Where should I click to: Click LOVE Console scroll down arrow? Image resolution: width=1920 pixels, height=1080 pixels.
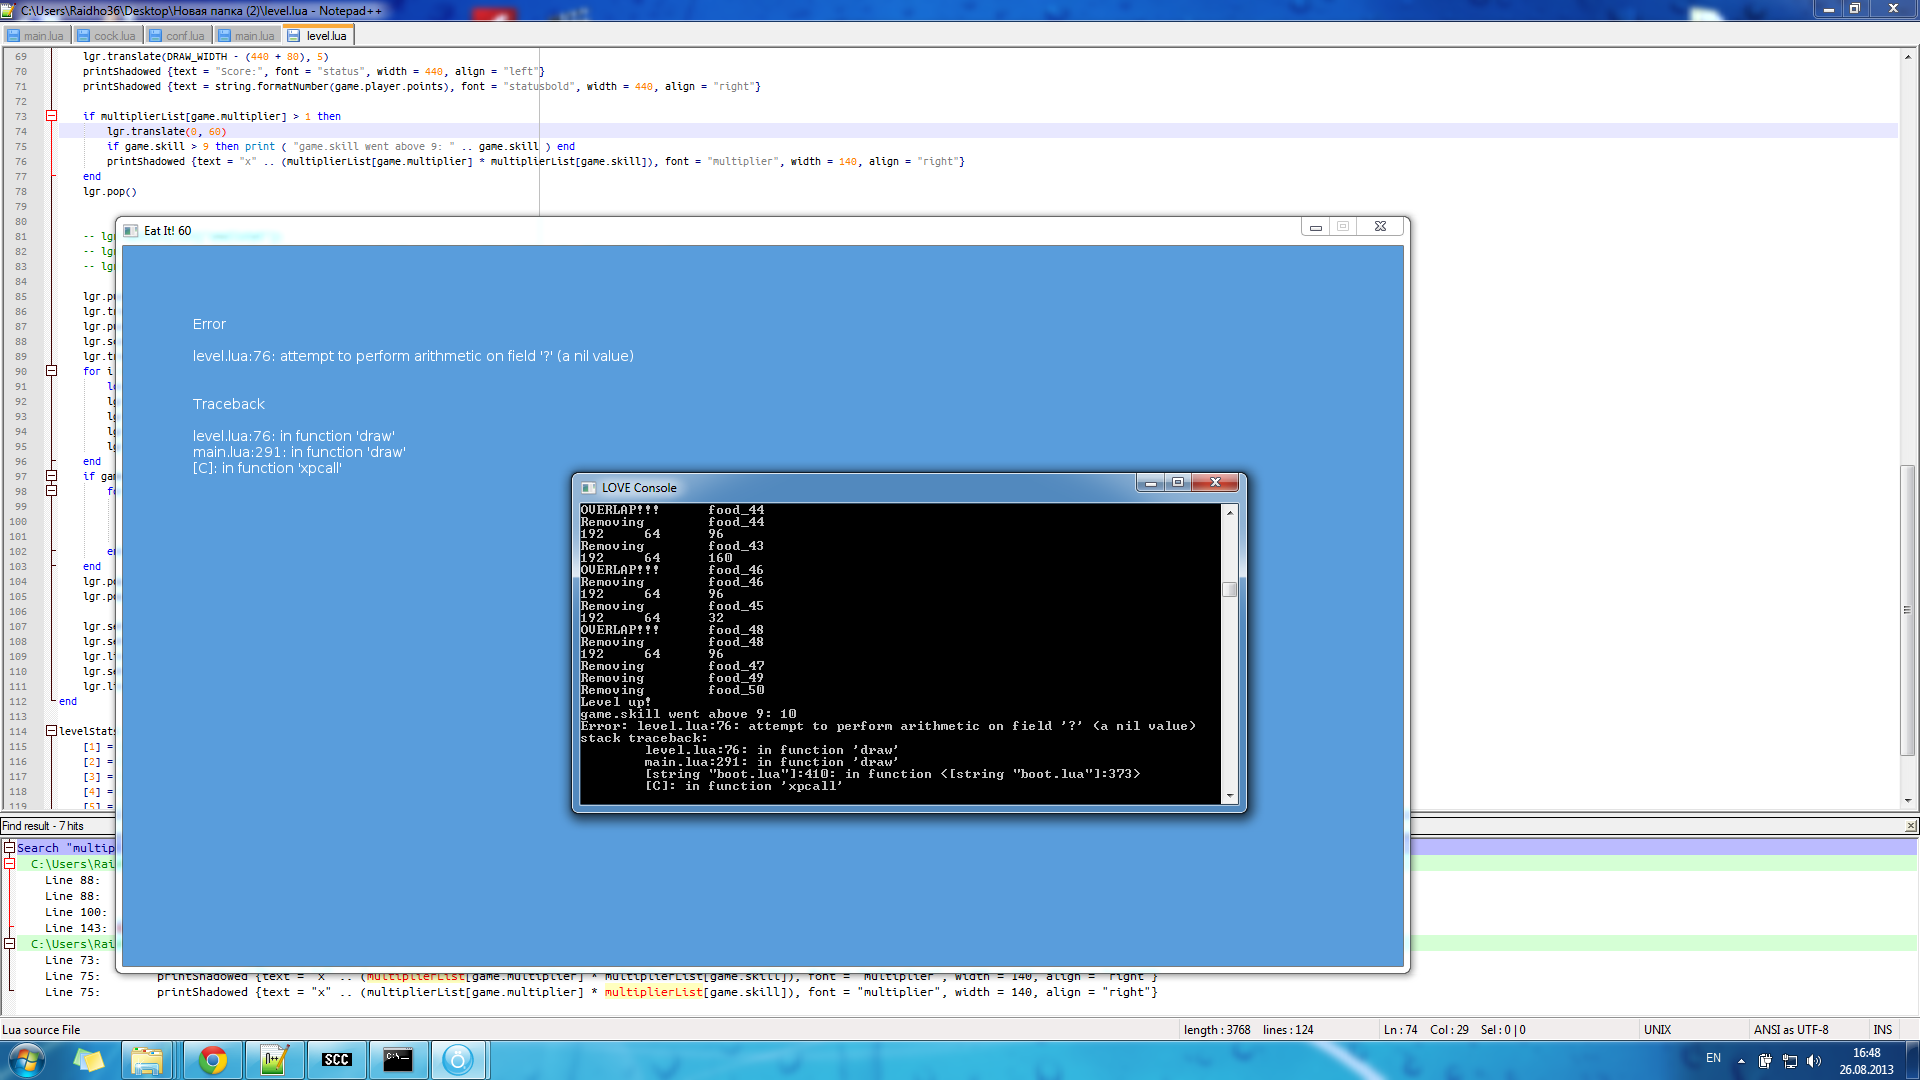(1230, 796)
